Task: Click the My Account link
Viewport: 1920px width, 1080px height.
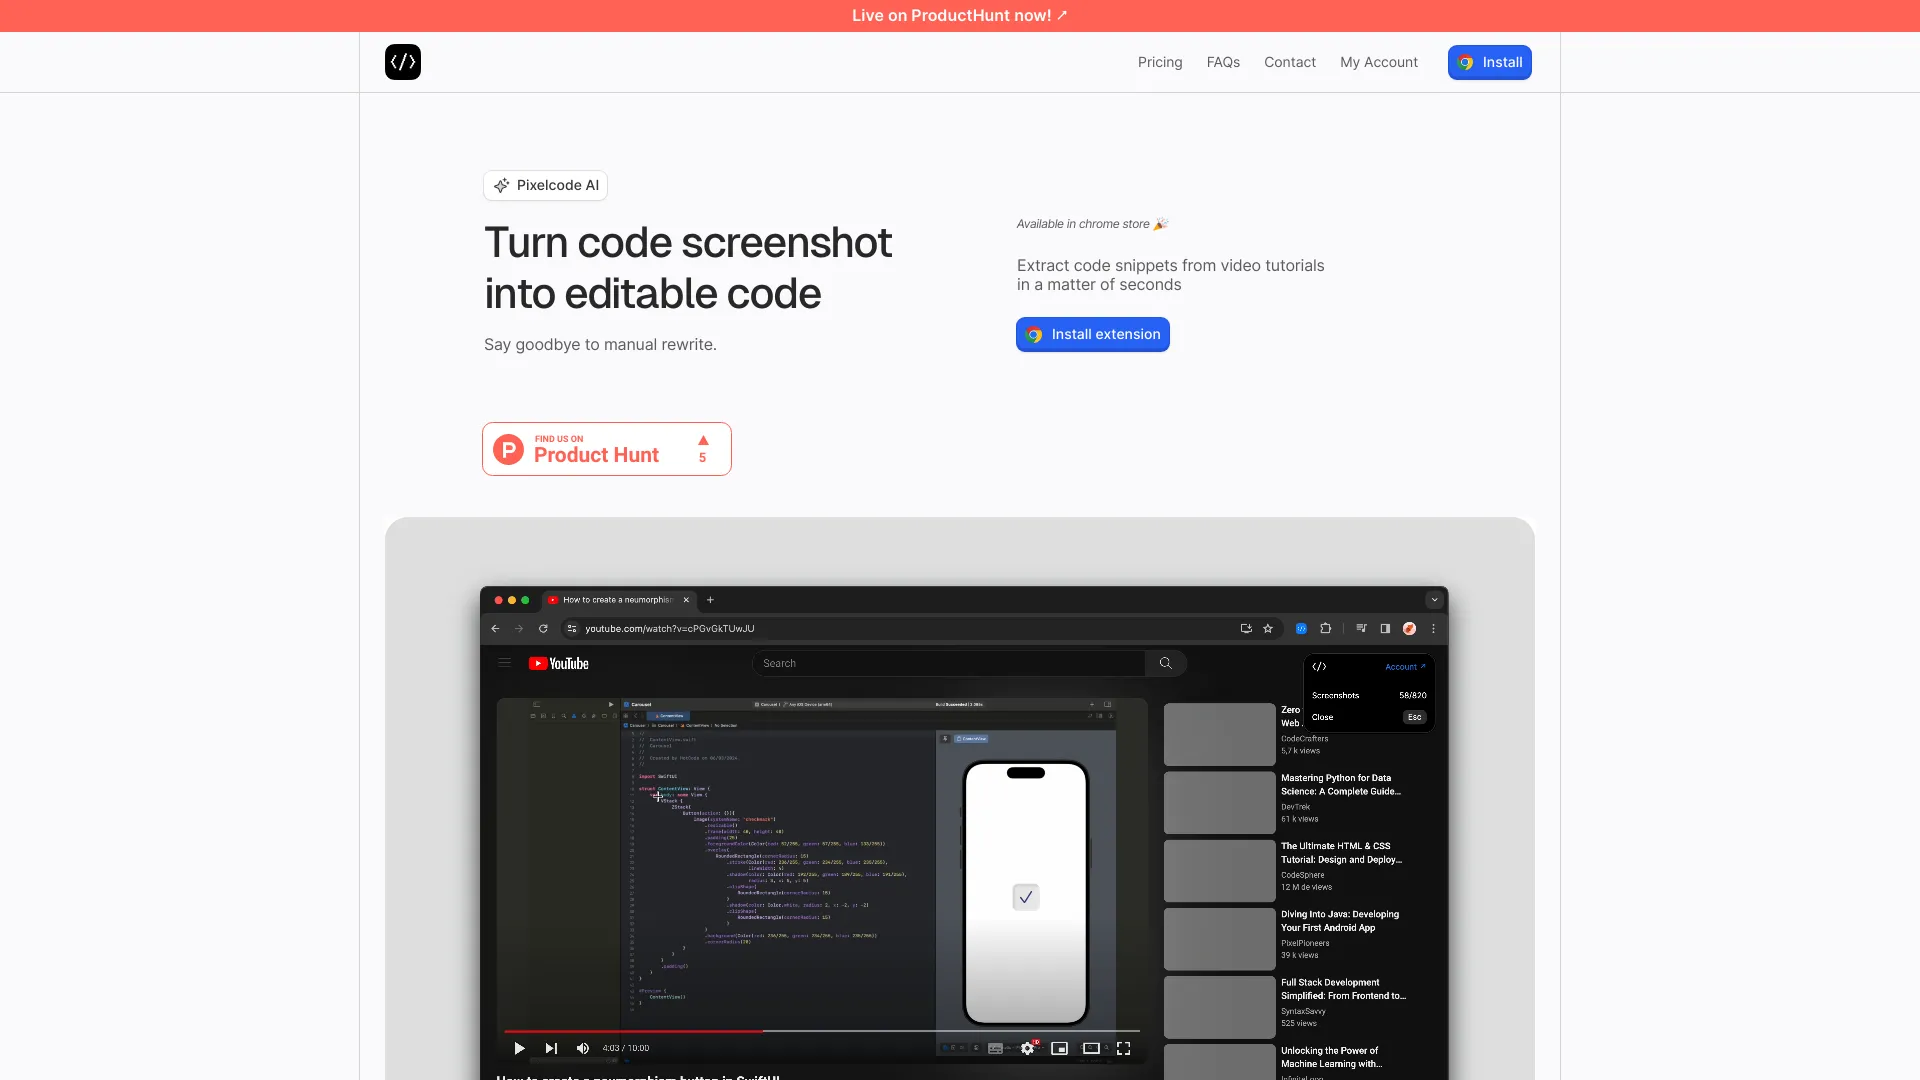Action: tap(1378, 62)
